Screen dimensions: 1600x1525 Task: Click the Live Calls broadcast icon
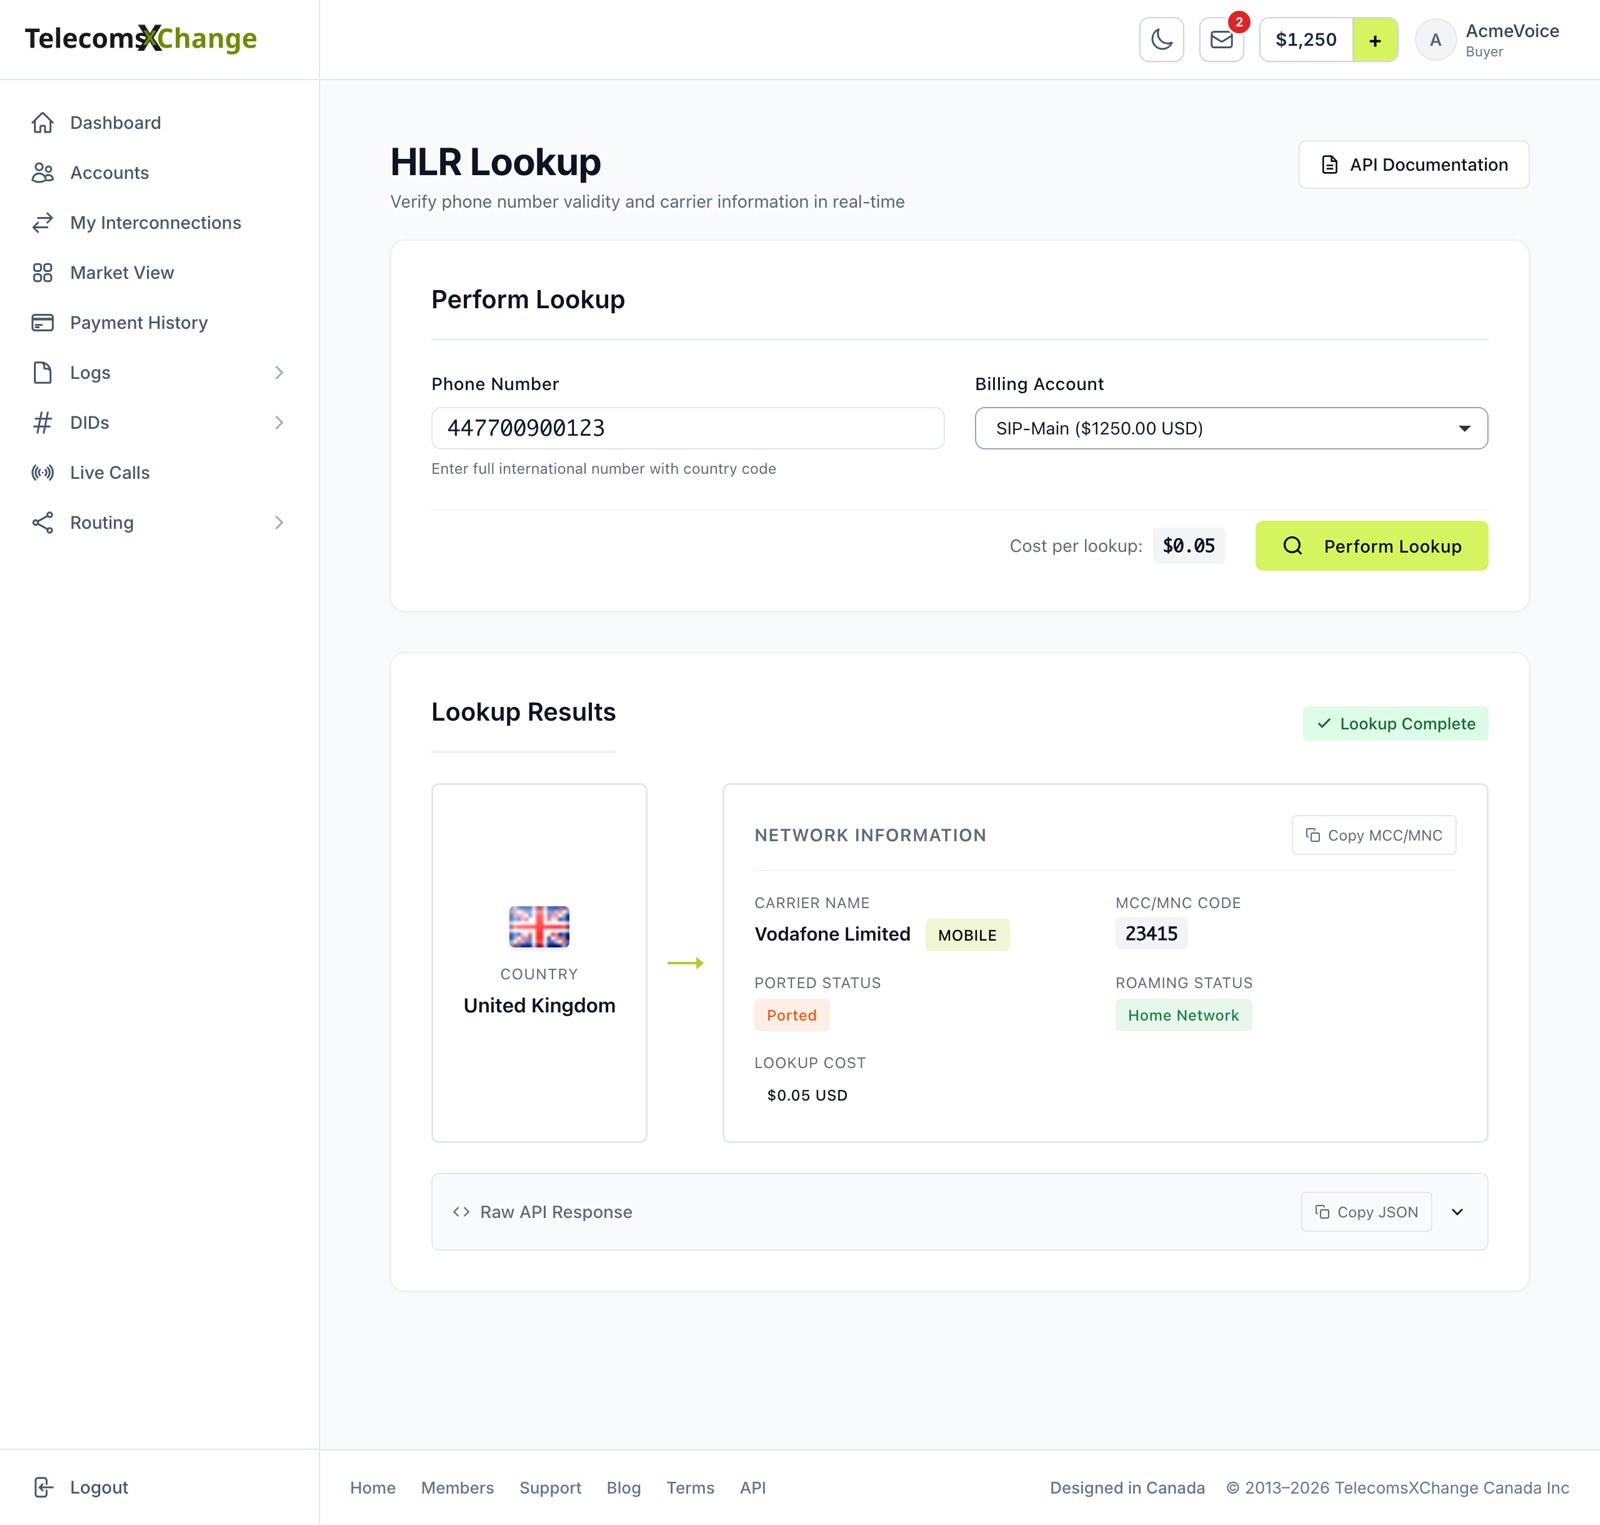pos(42,473)
